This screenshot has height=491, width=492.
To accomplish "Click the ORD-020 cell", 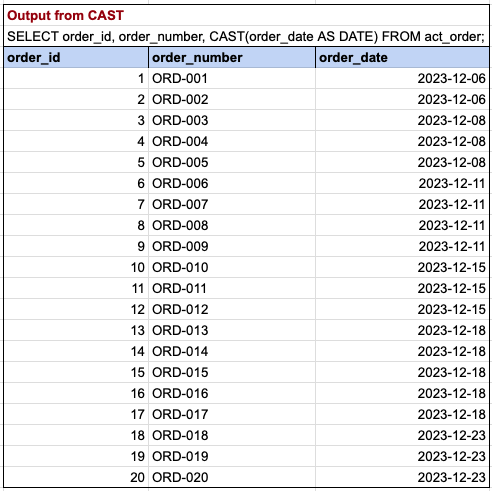I will (x=232, y=477).
